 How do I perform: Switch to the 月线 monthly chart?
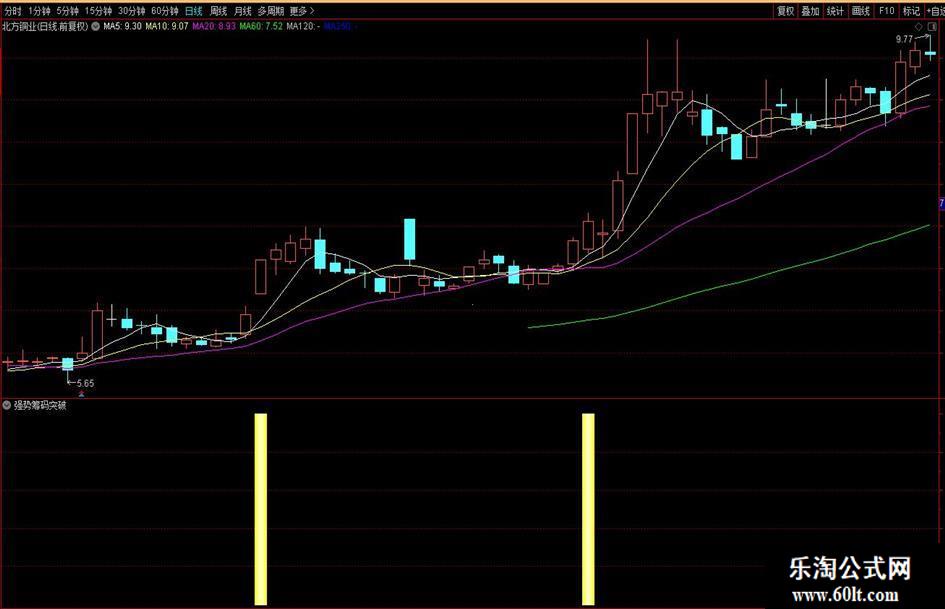tap(242, 11)
